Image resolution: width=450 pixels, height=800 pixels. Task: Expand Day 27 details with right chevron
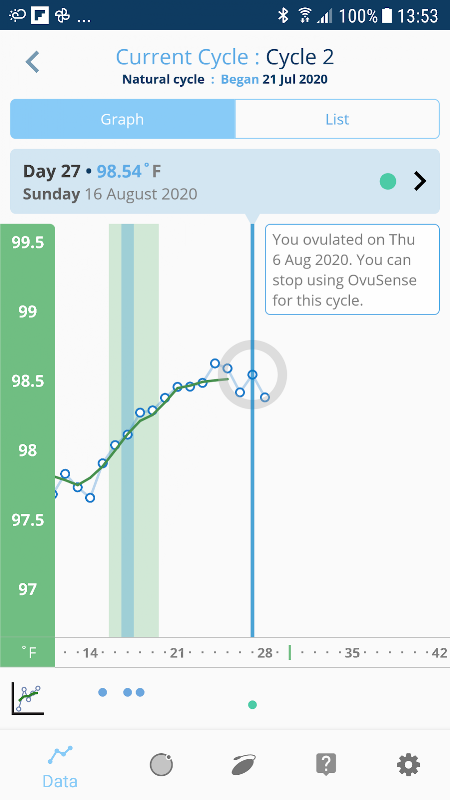coord(420,181)
